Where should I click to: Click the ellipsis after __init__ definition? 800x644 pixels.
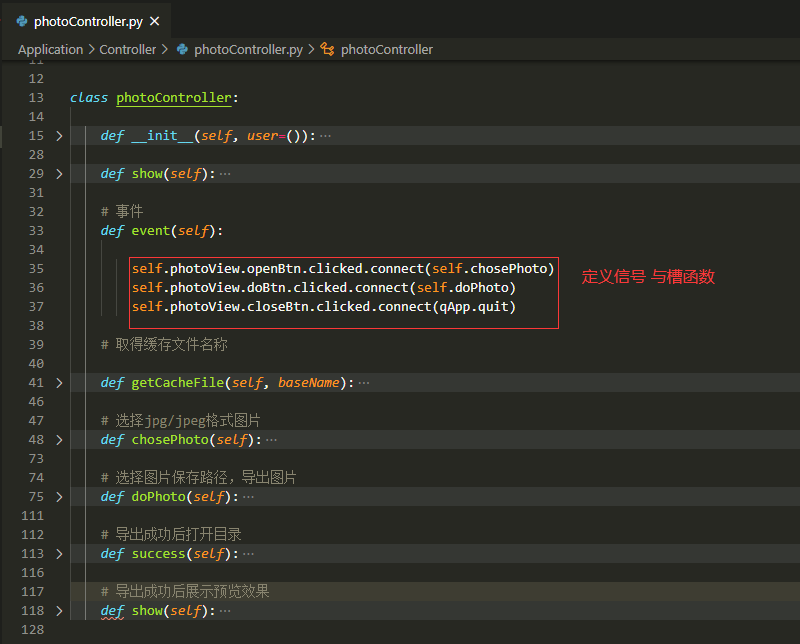[x=325, y=136]
